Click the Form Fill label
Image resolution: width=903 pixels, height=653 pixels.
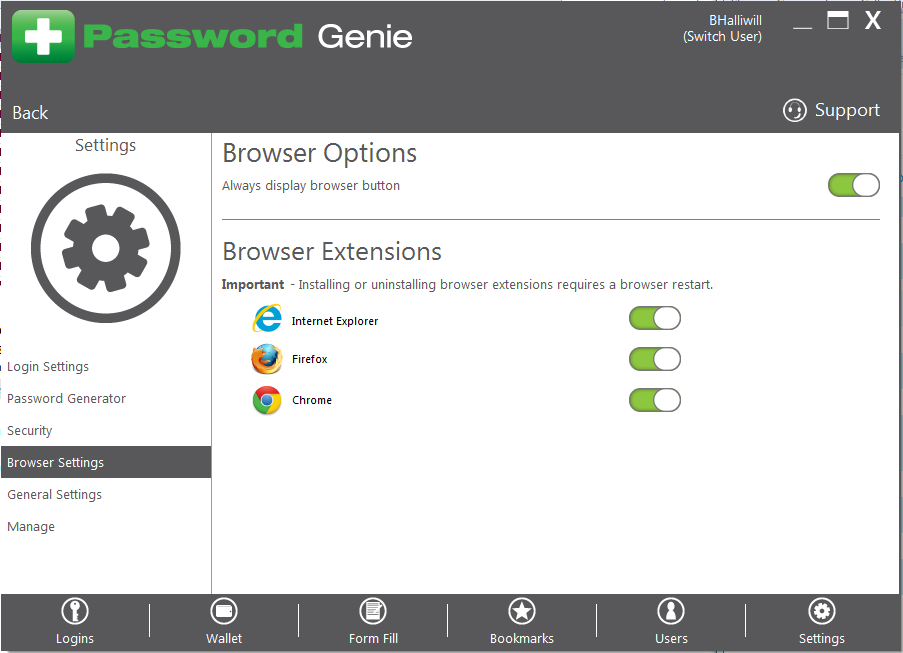point(373,639)
